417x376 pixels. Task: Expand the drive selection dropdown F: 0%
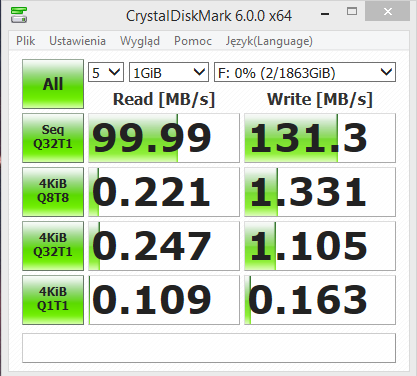(x=305, y=72)
